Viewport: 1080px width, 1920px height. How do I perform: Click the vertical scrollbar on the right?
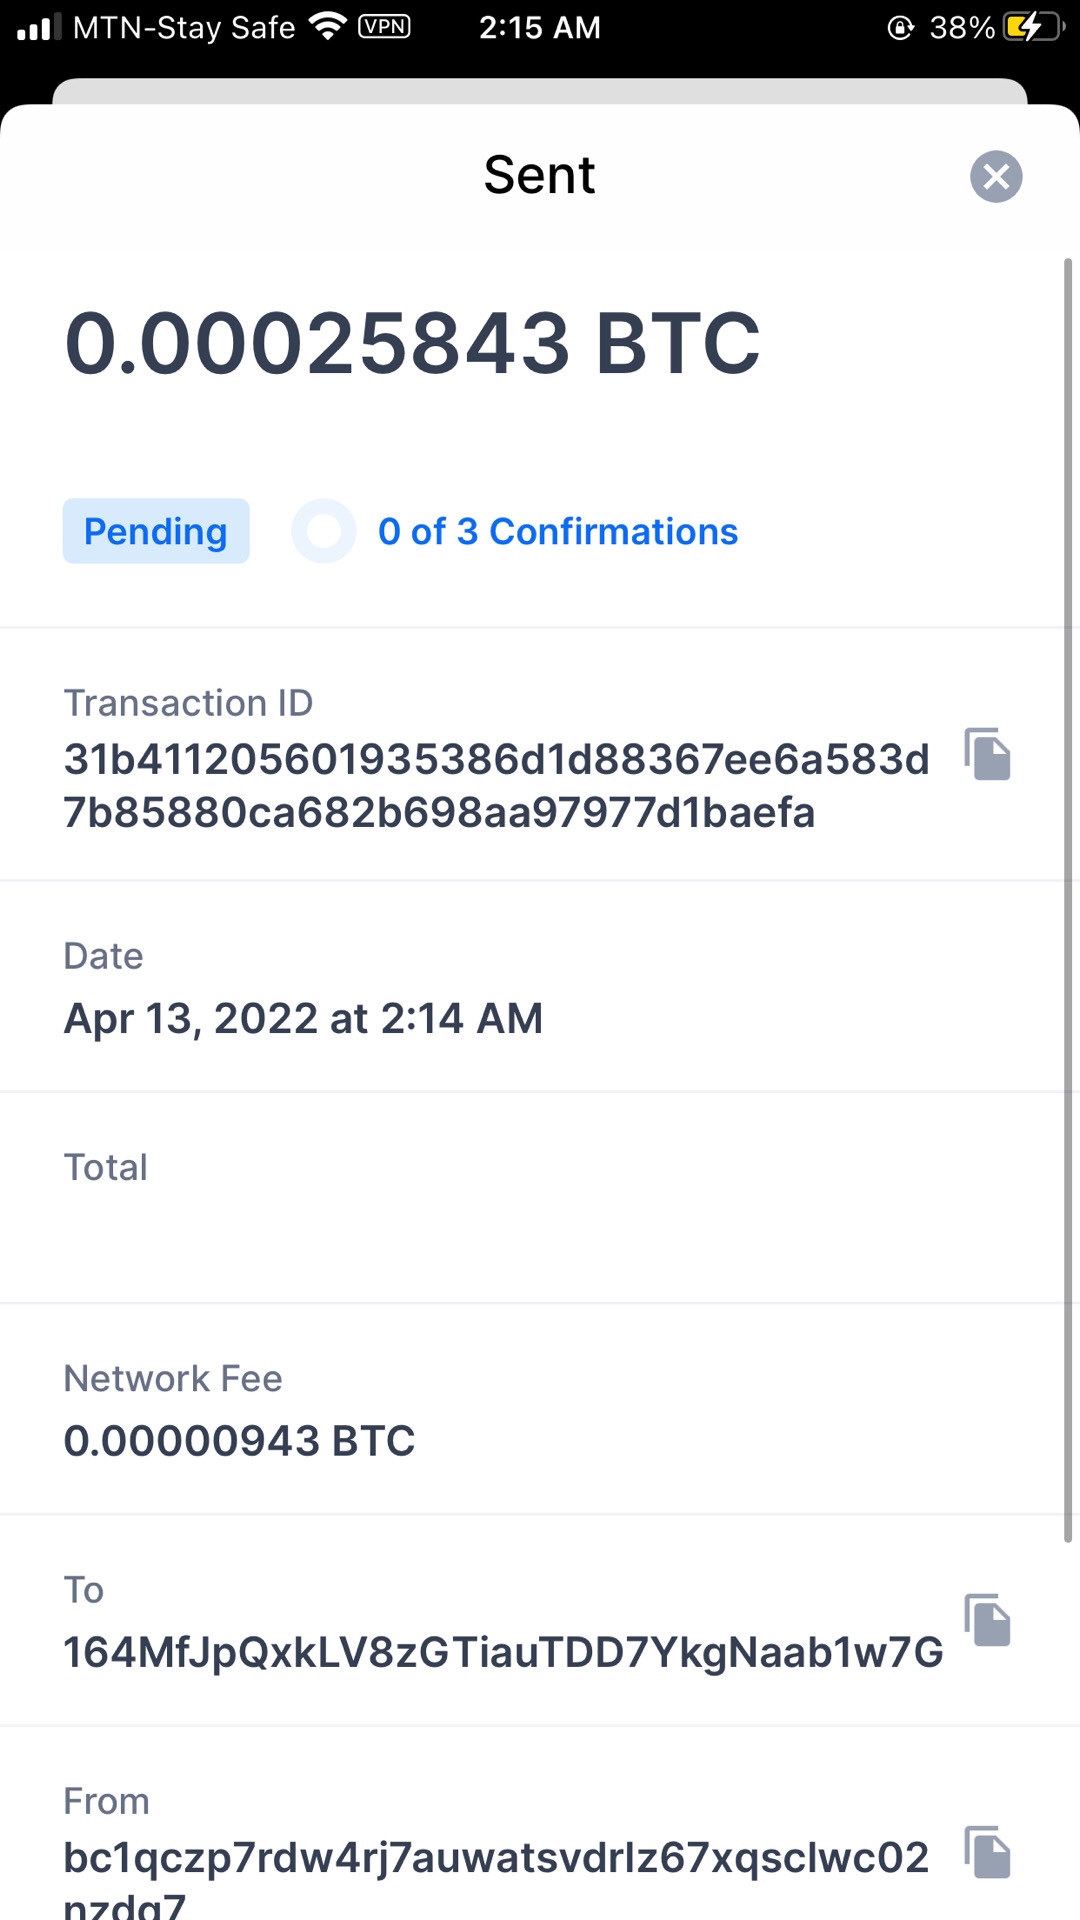pyautogui.click(x=1068, y=900)
